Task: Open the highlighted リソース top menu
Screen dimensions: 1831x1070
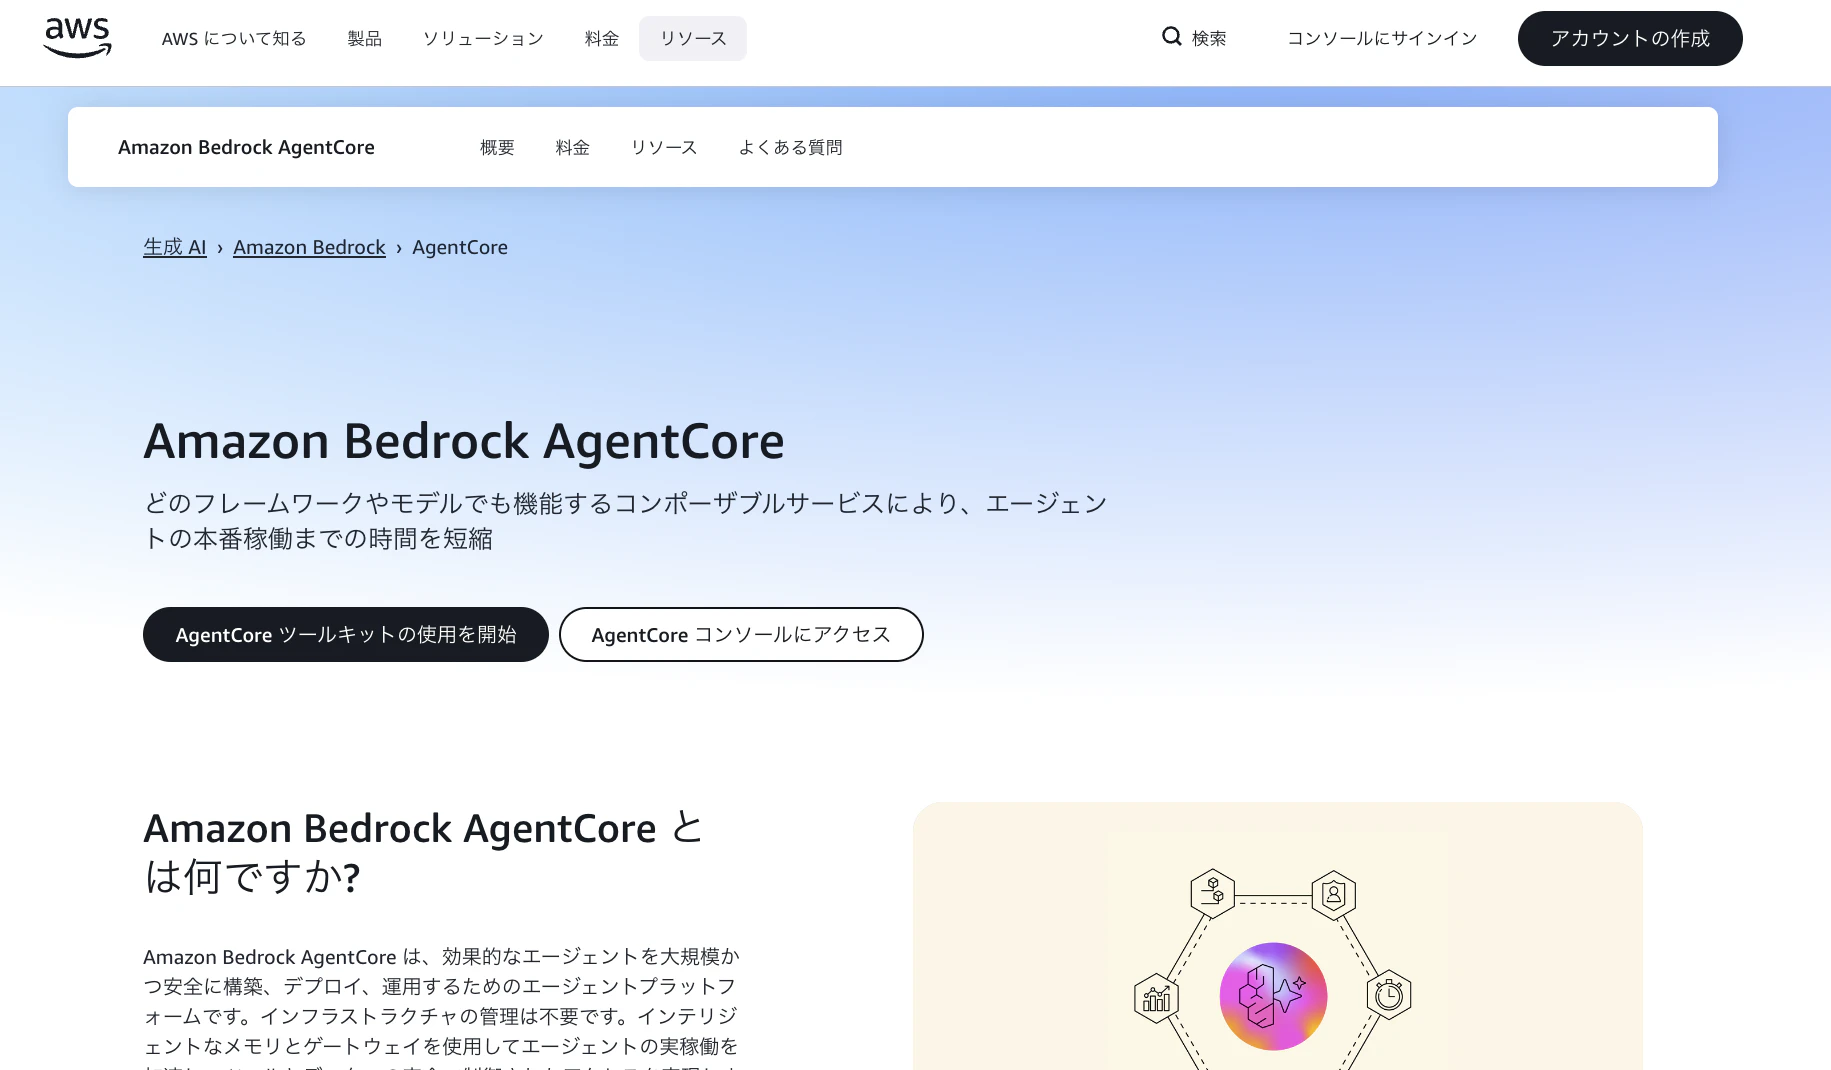Action: tap(693, 38)
